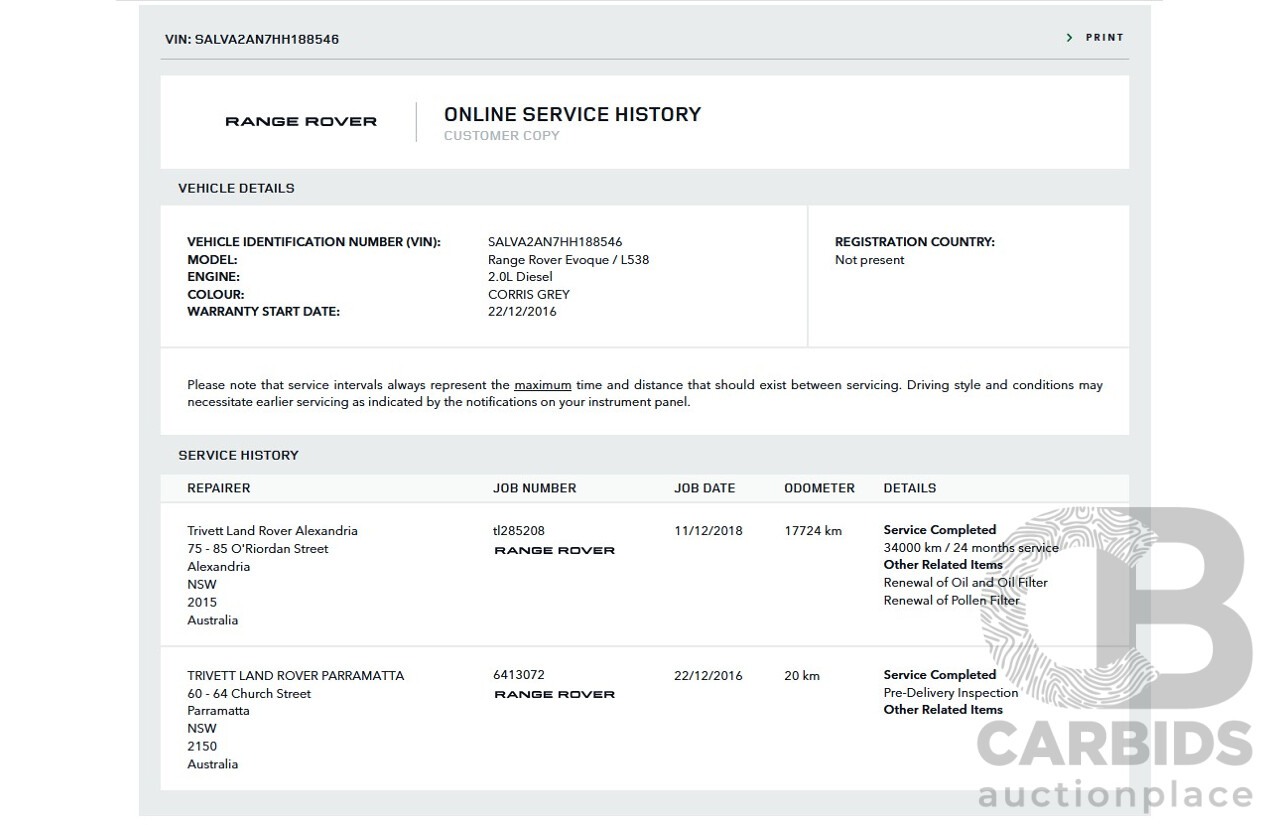Click the top bar text starting "VIN:"

252,40
